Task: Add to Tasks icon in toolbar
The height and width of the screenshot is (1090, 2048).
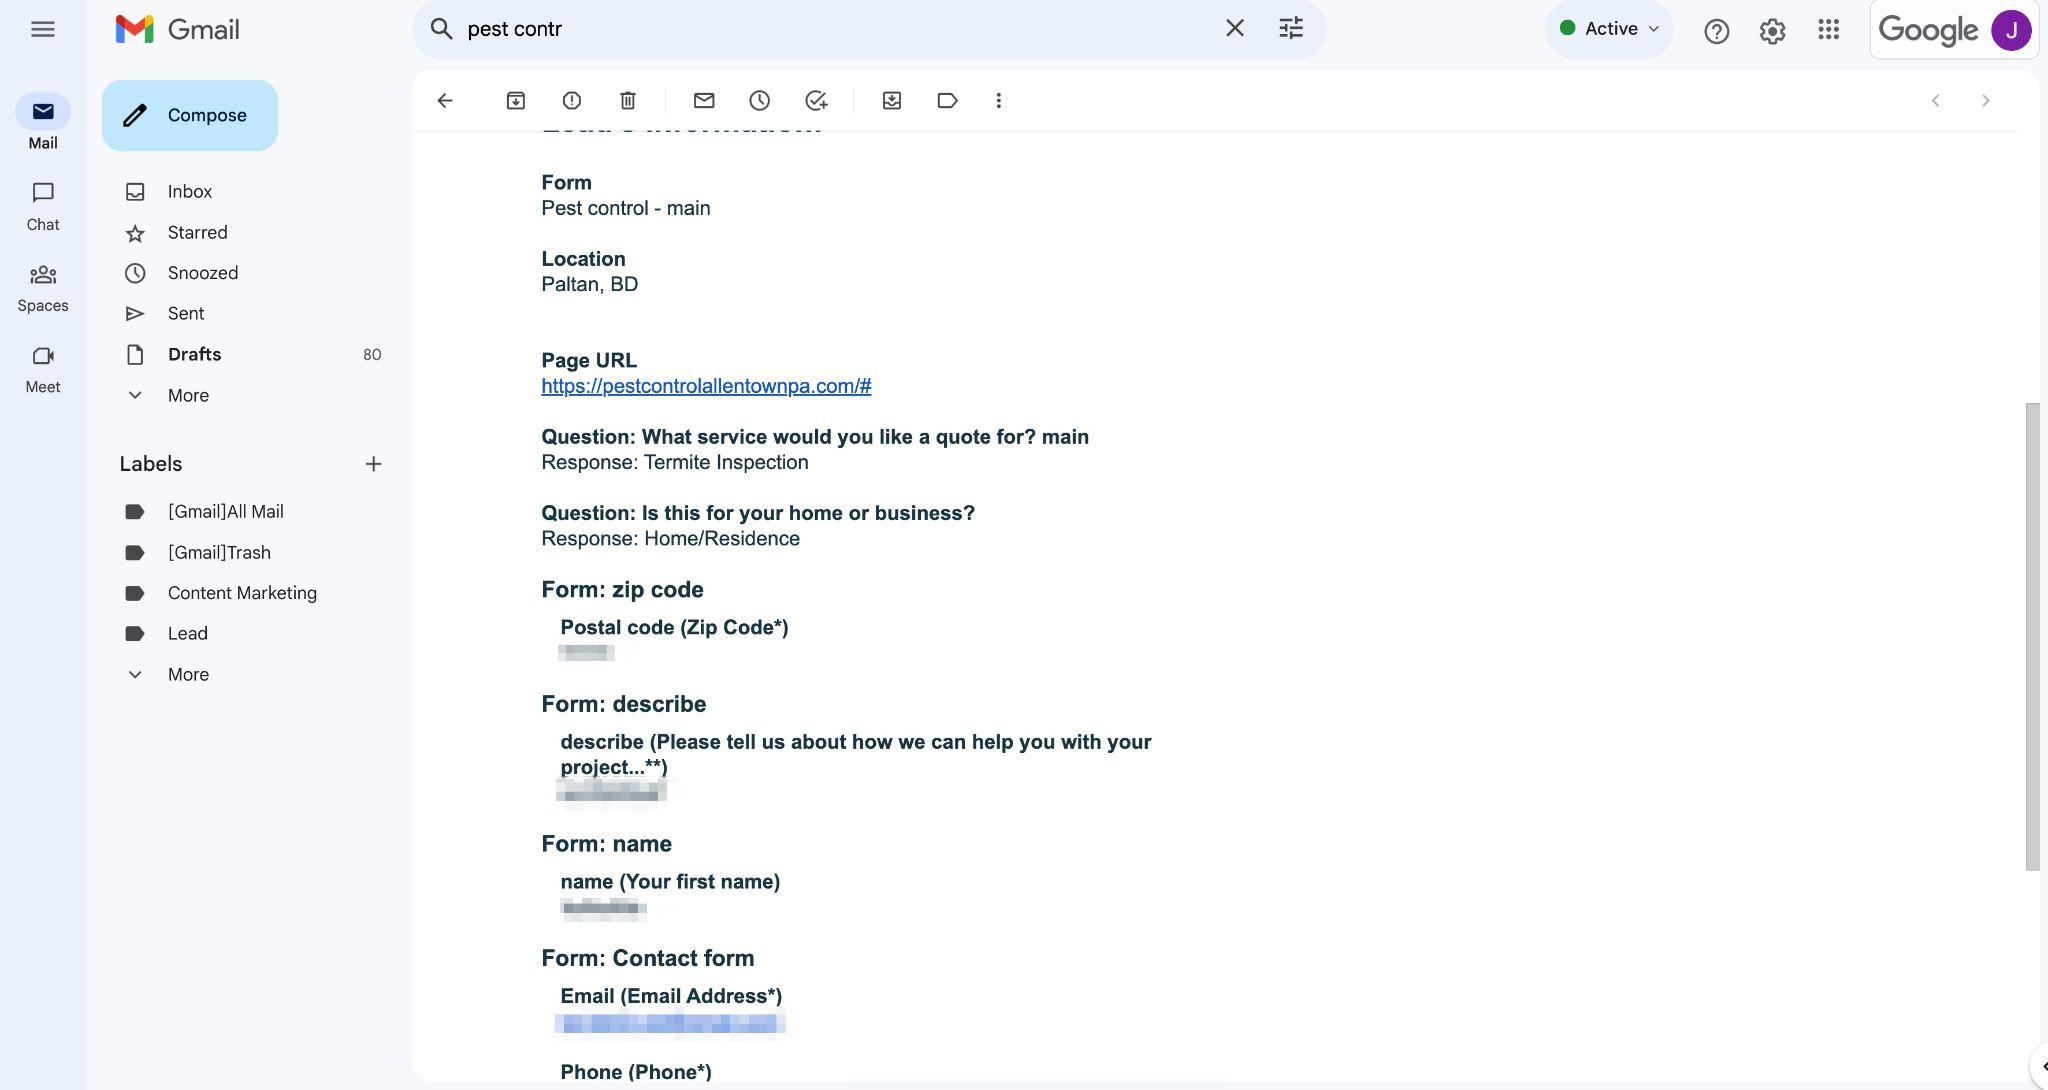Action: click(816, 100)
